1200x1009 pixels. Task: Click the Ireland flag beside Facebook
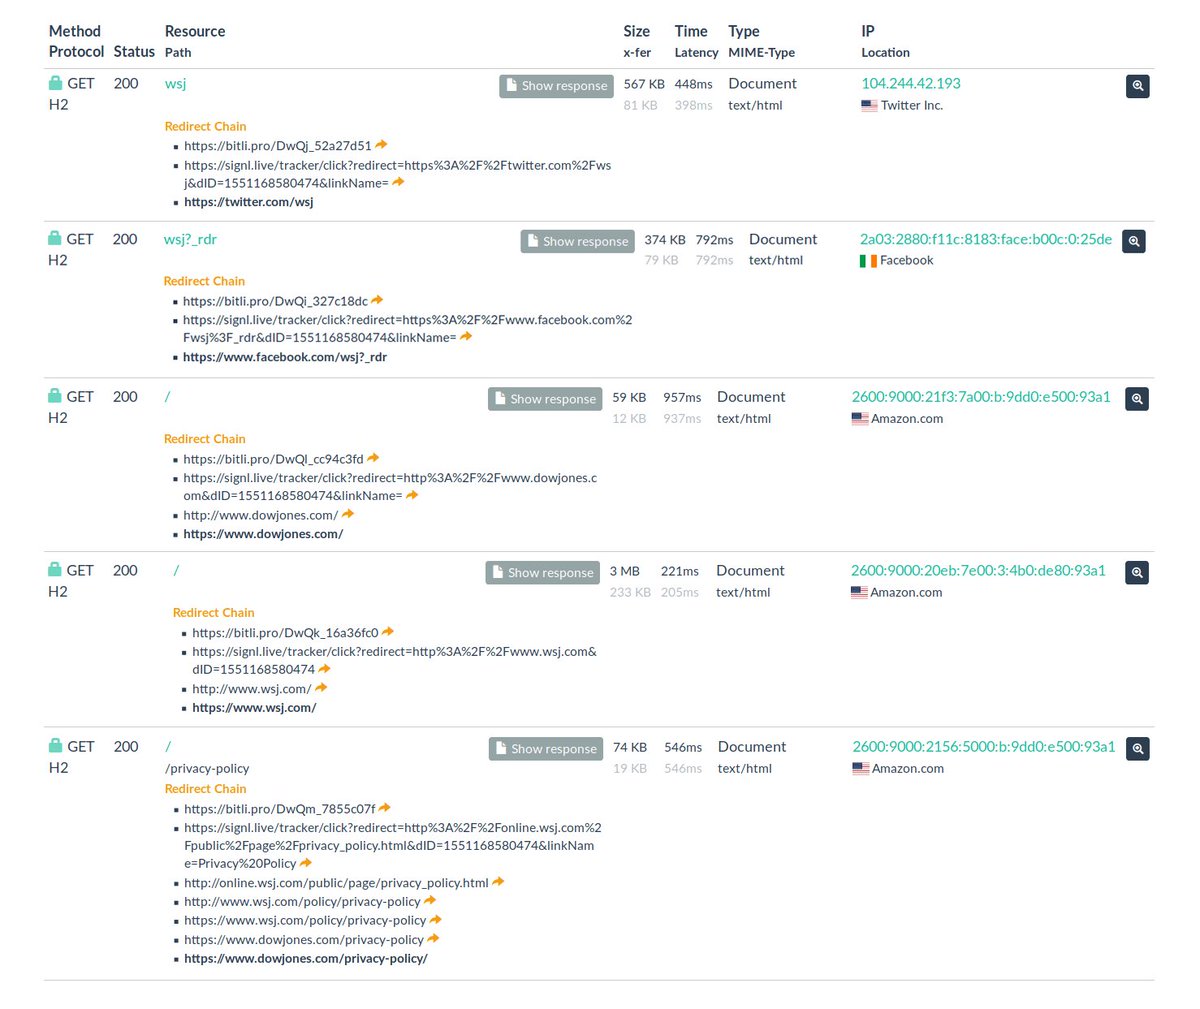(x=868, y=261)
